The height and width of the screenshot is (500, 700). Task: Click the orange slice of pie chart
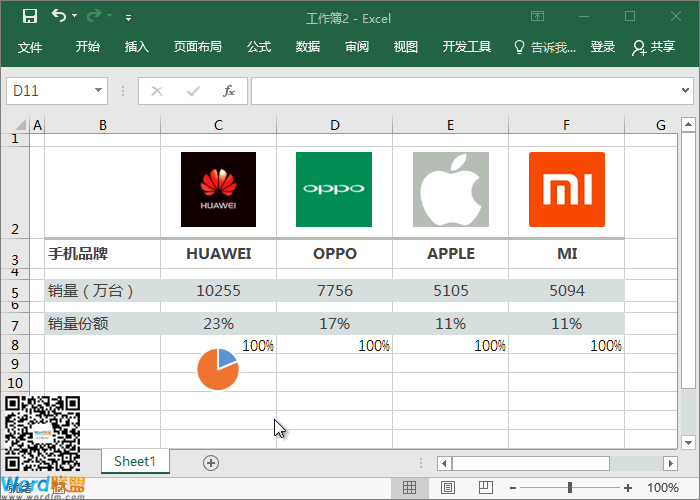213,377
